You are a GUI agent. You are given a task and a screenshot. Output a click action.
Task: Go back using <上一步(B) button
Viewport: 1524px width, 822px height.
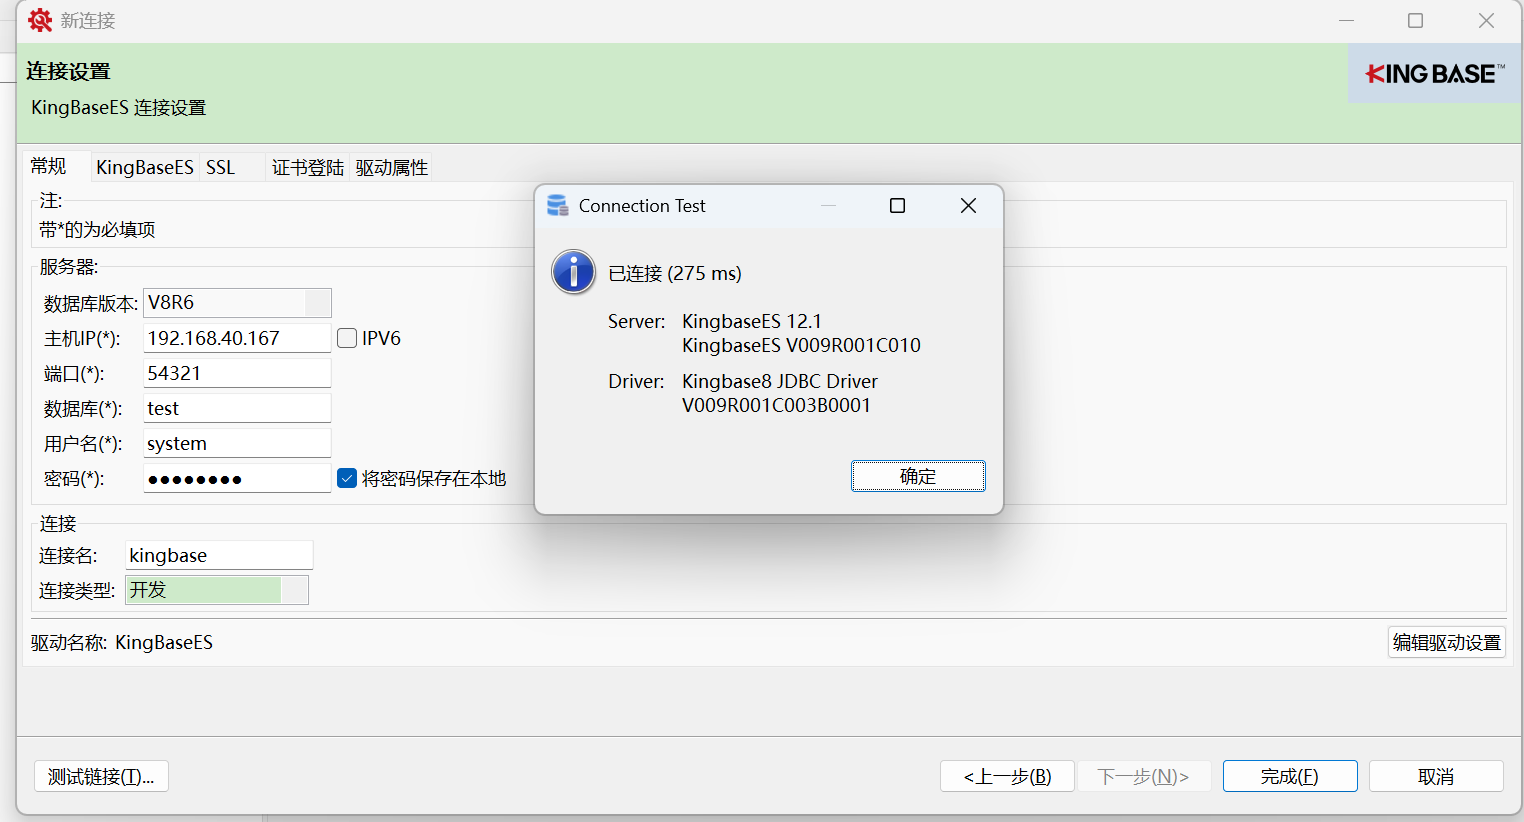pos(1007,775)
